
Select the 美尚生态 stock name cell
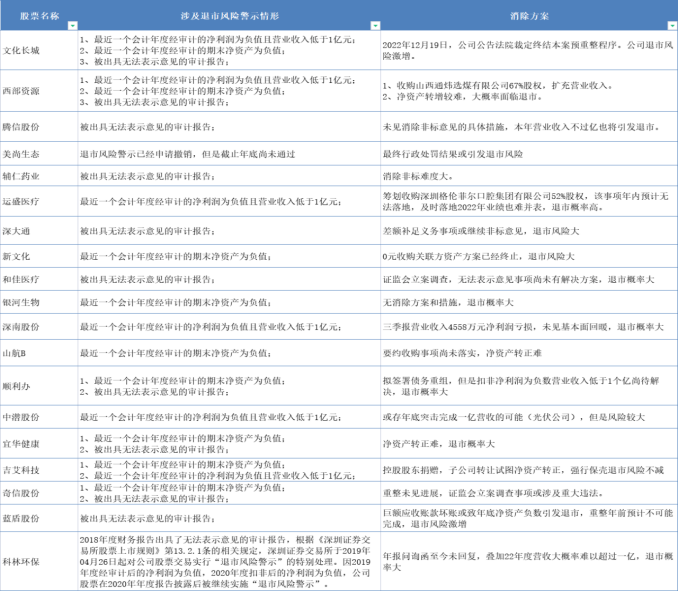(x=39, y=154)
